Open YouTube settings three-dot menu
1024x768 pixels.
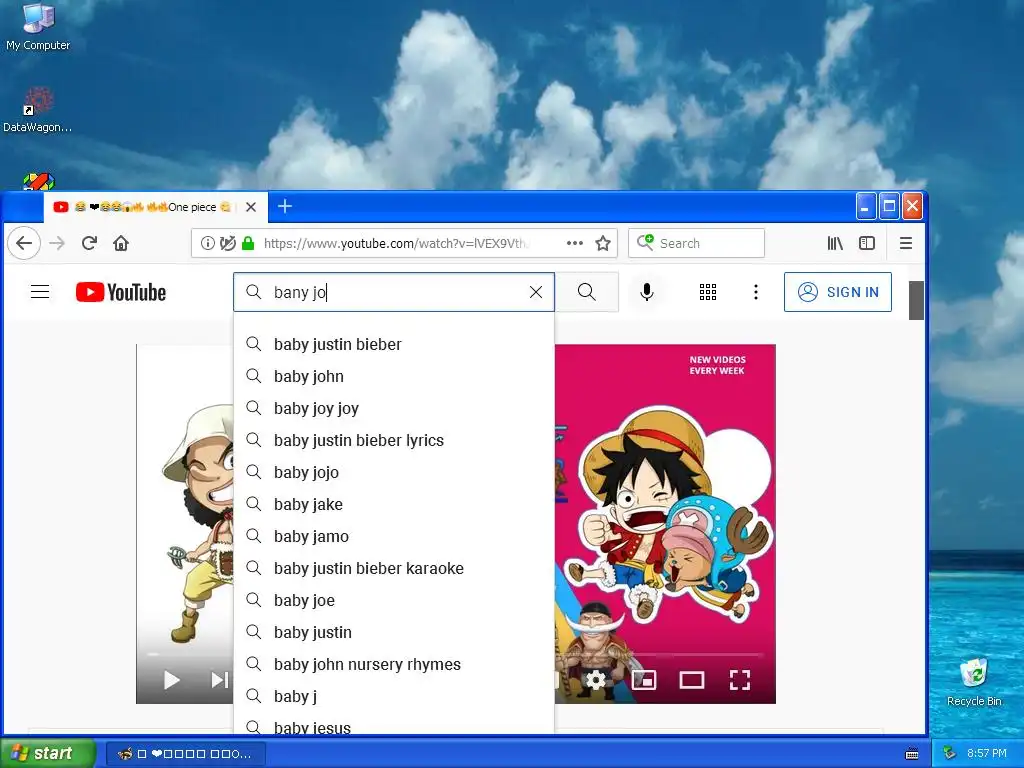756,292
